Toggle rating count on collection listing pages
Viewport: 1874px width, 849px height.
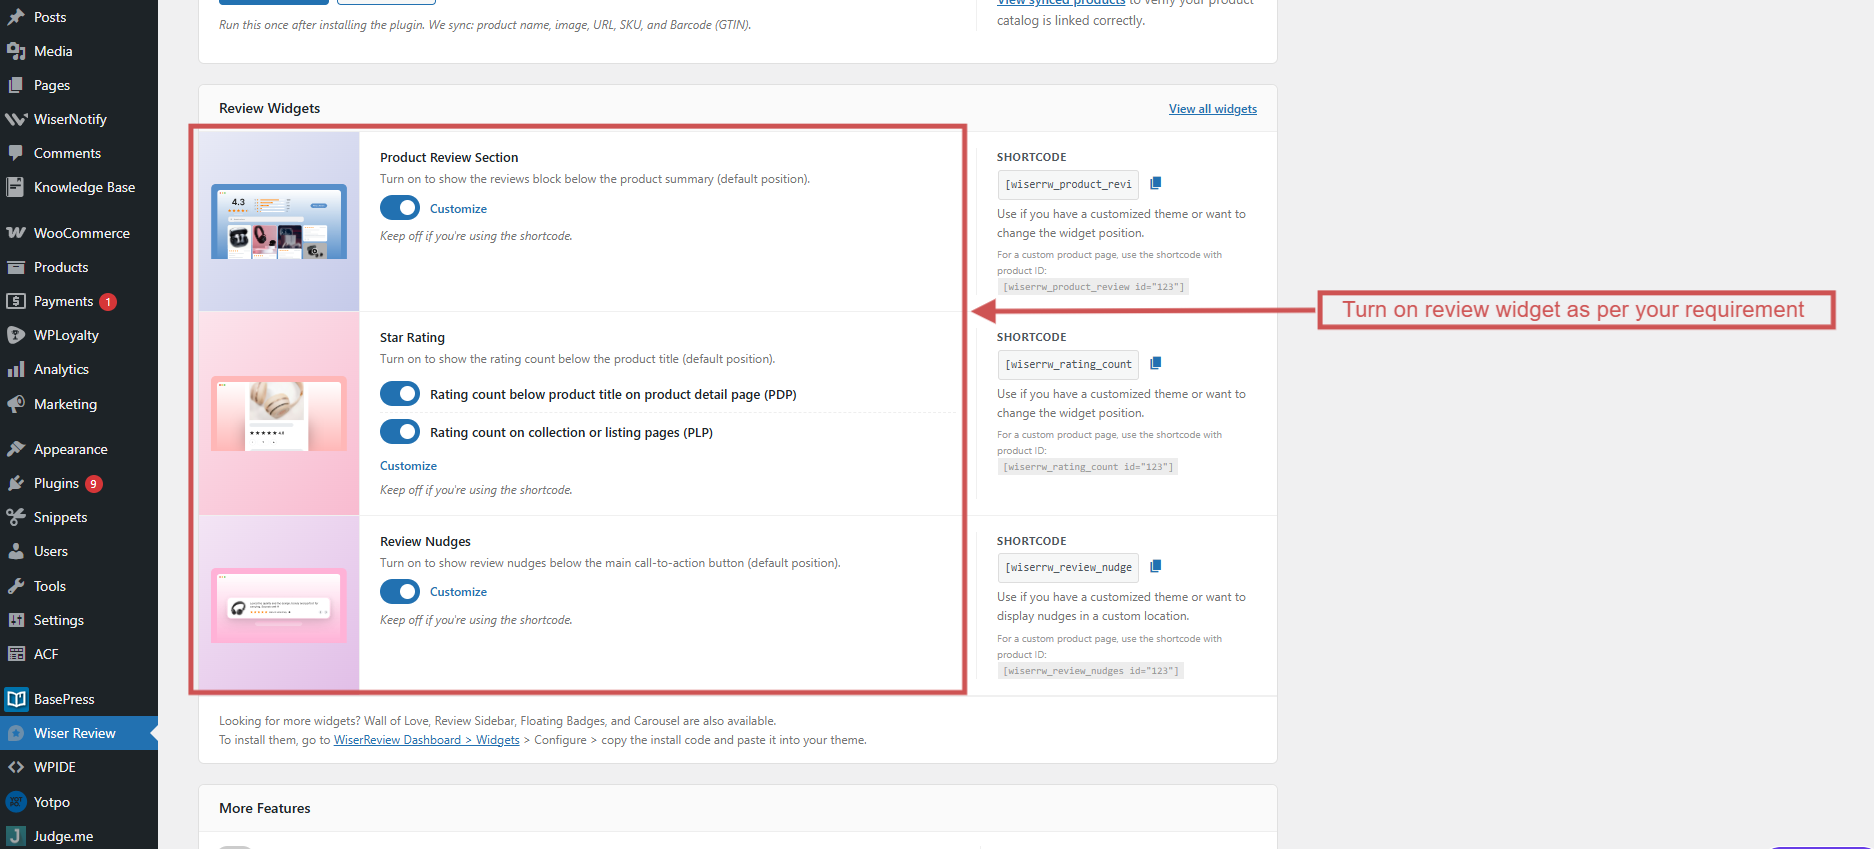[400, 432]
